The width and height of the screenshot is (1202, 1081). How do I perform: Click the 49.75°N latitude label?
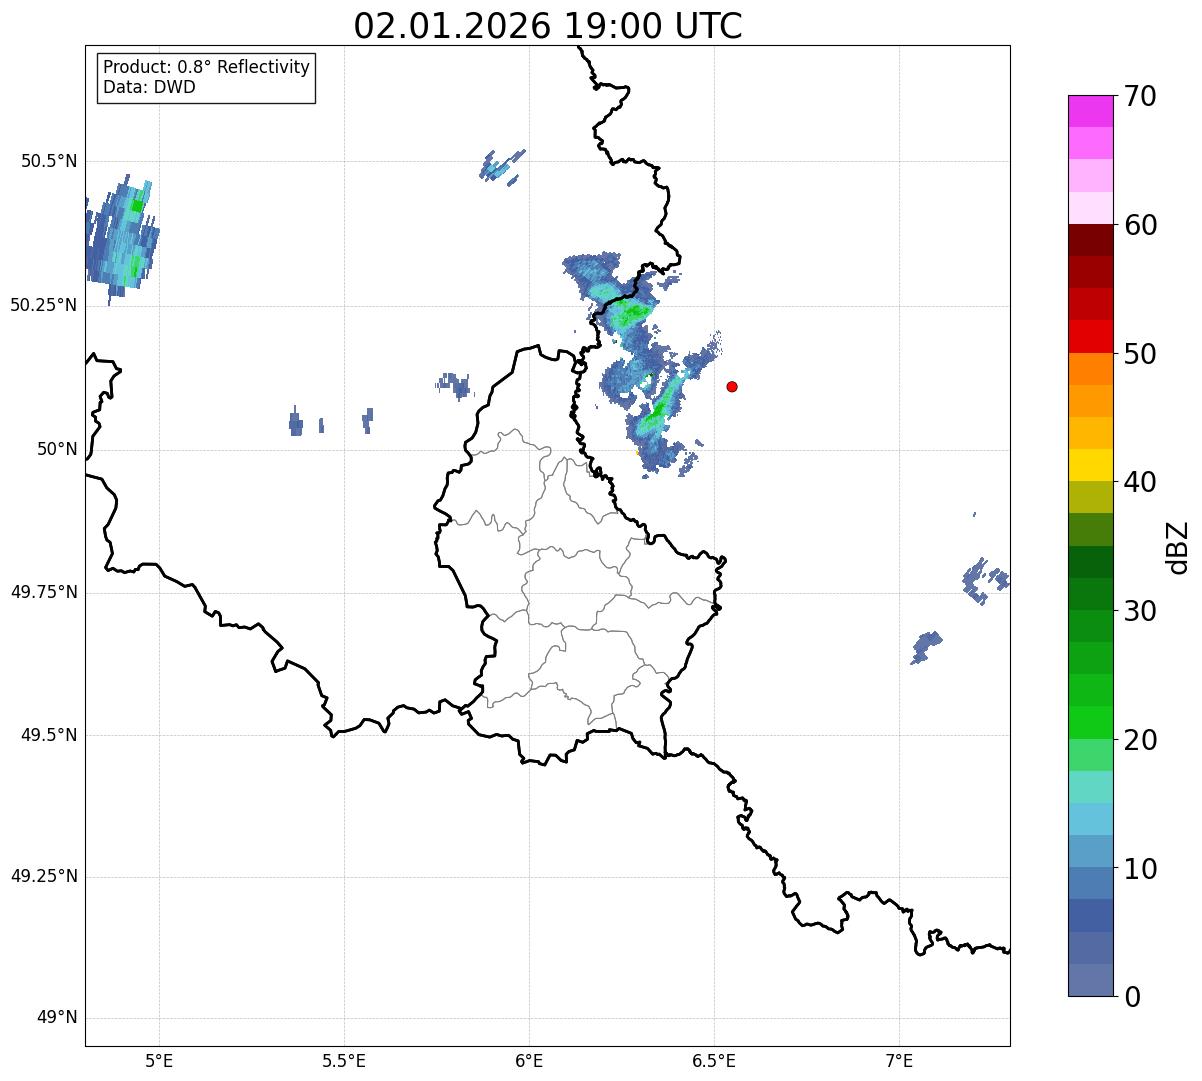(x=44, y=592)
